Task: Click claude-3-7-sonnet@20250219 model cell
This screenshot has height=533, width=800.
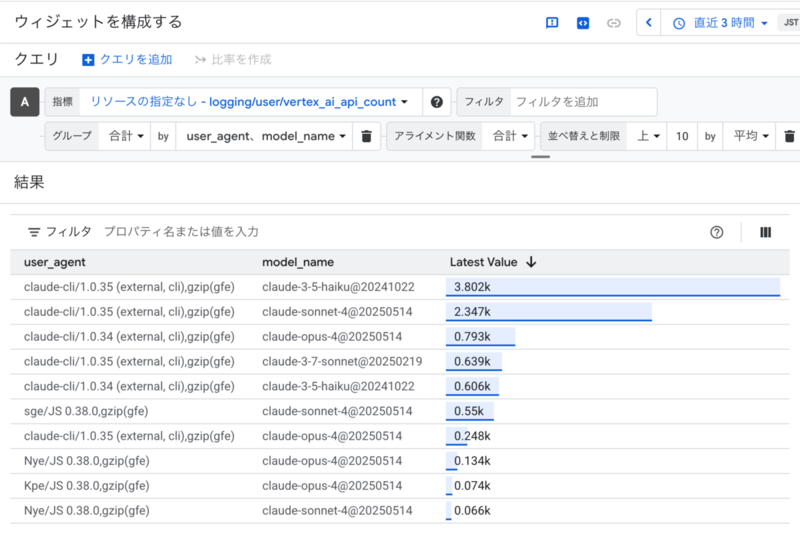Action: pos(342,362)
